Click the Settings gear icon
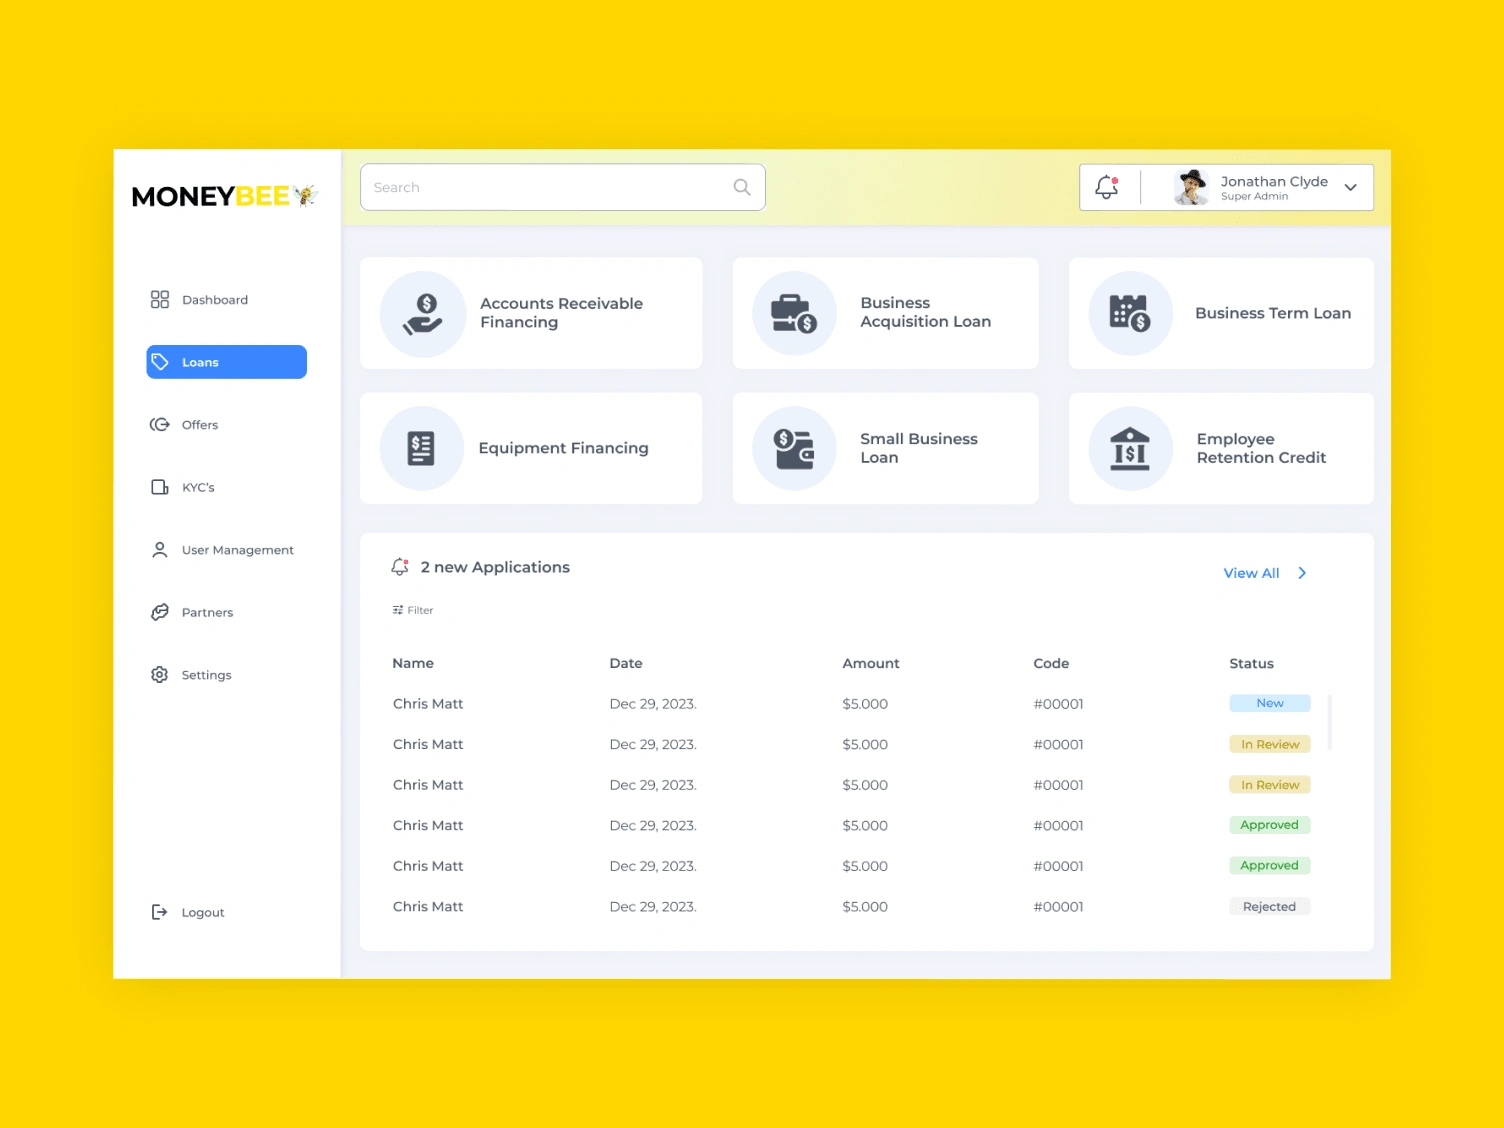The height and width of the screenshot is (1128, 1504). click(160, 675)
